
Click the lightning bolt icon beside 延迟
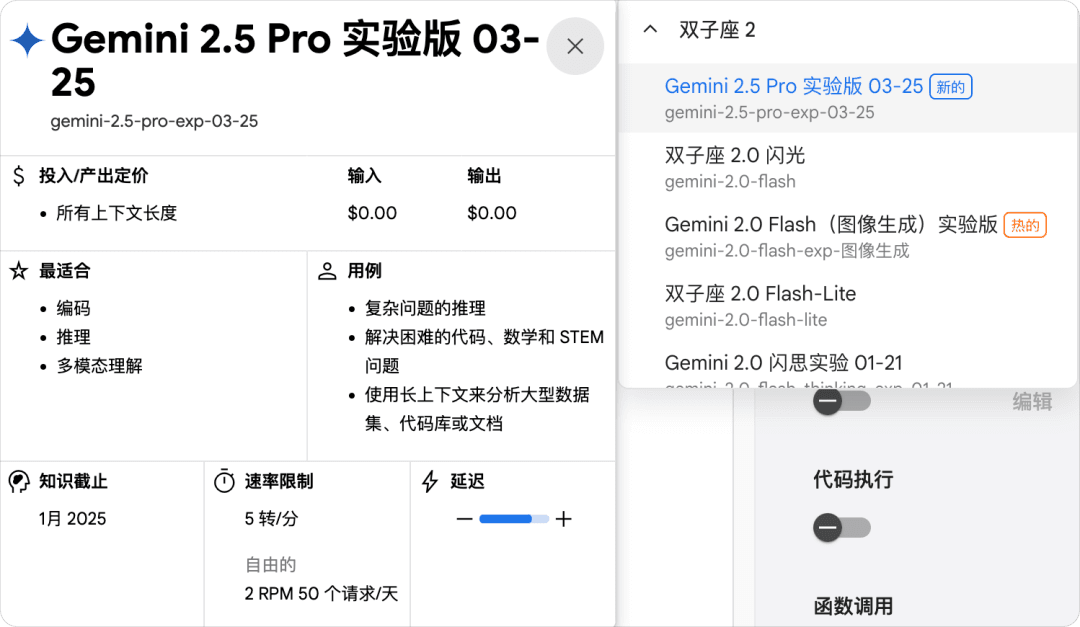pos(430,481)
